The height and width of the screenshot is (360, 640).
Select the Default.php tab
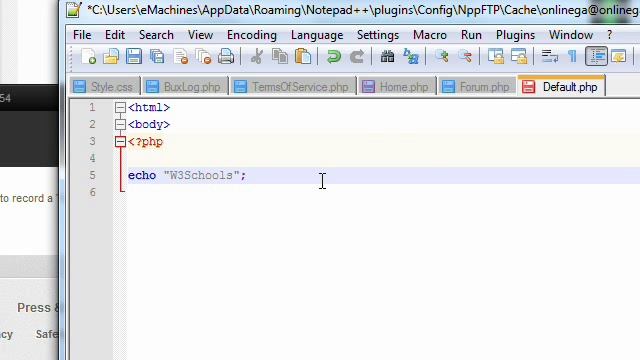(x=562, y=87)
